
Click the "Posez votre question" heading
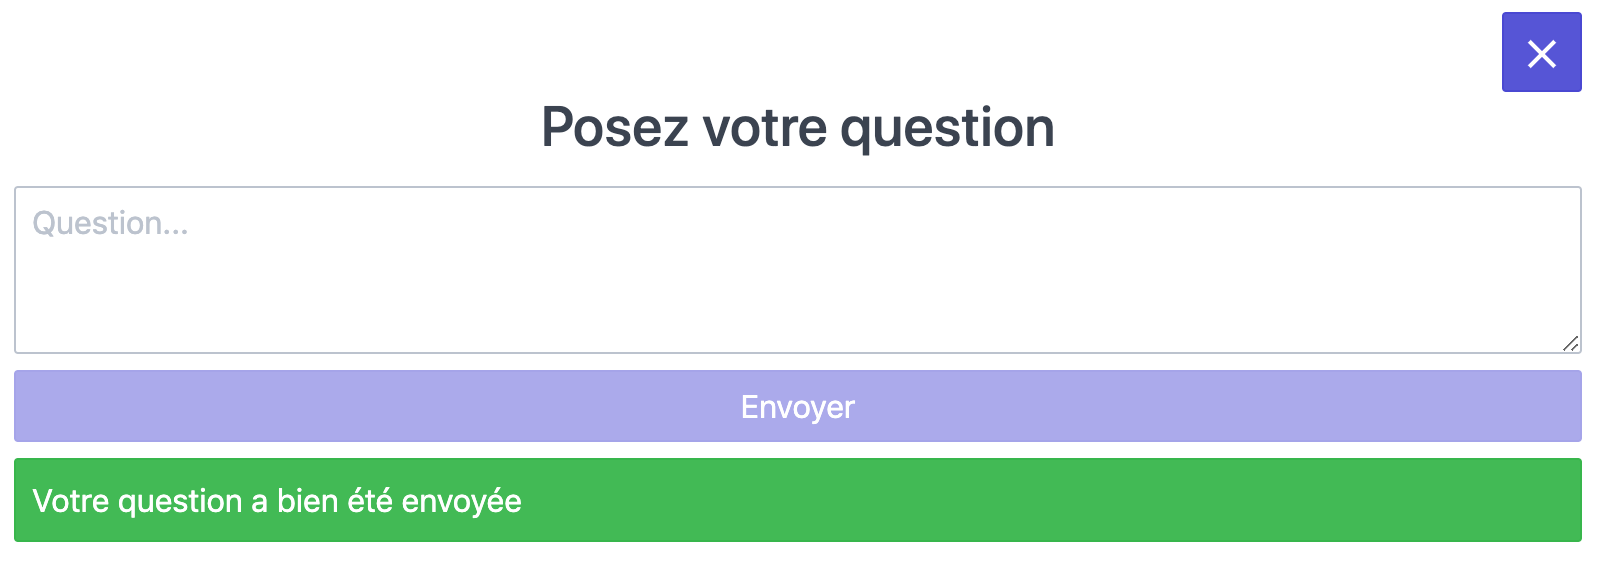tap(797, 128)
